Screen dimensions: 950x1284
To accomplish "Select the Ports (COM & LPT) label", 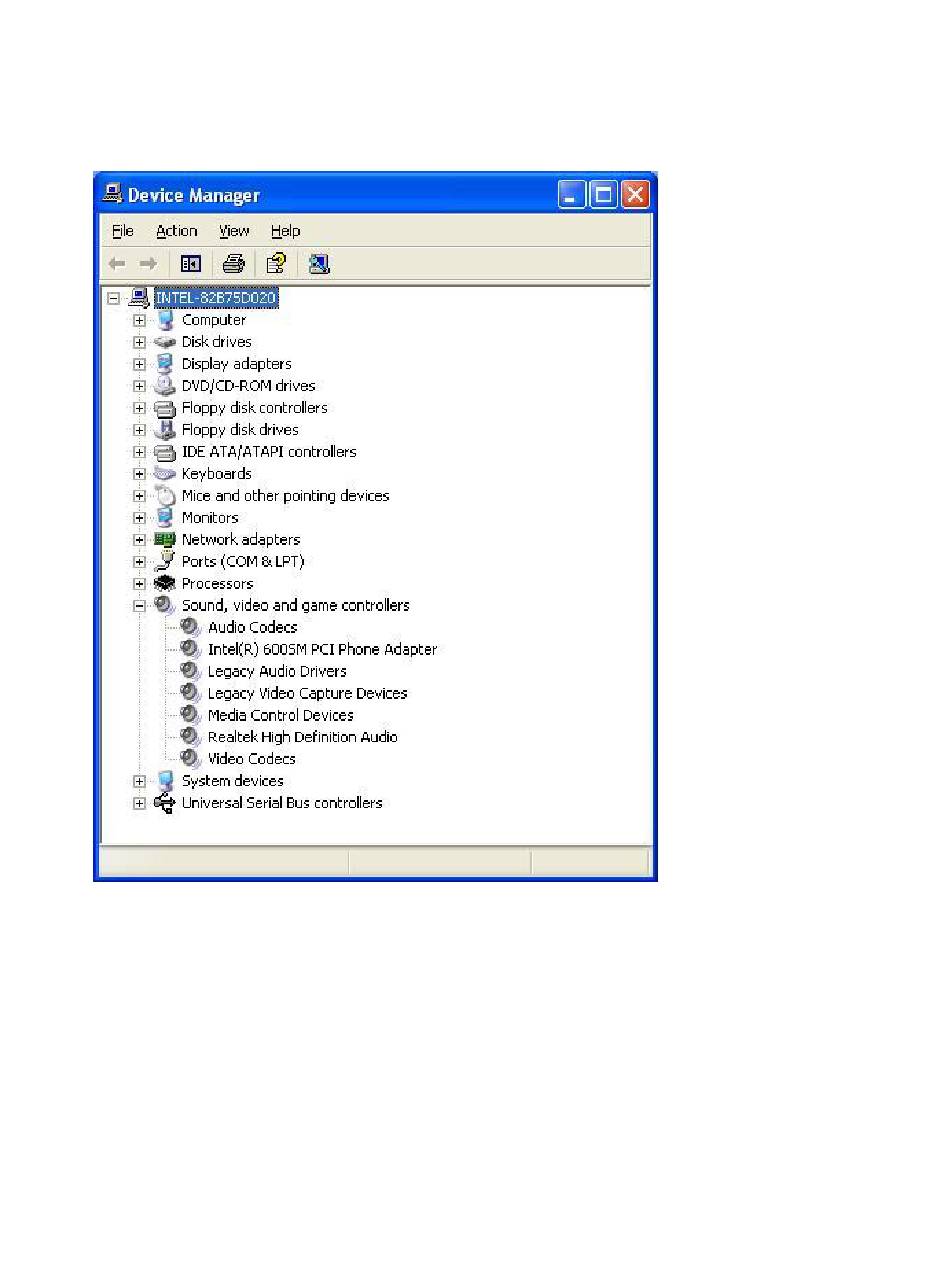I will coord(243,562).
